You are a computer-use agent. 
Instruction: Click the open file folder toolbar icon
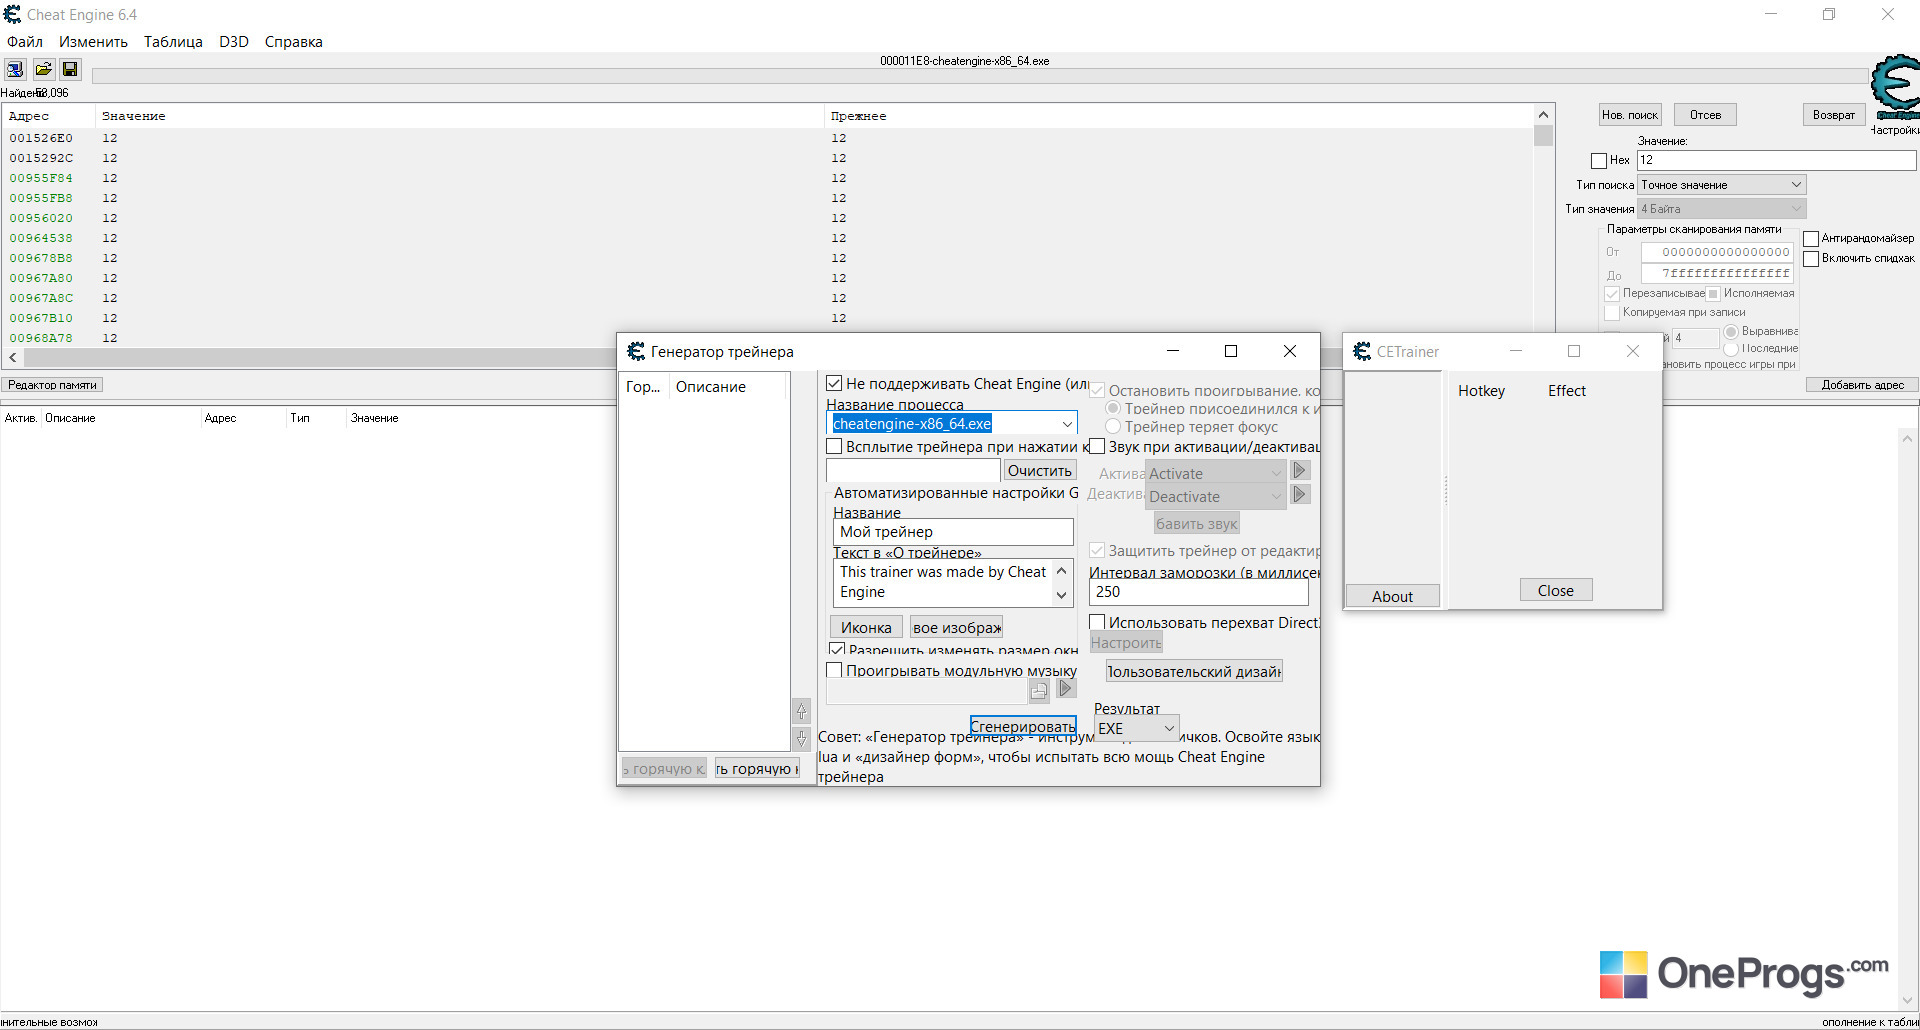coord(43,69)
